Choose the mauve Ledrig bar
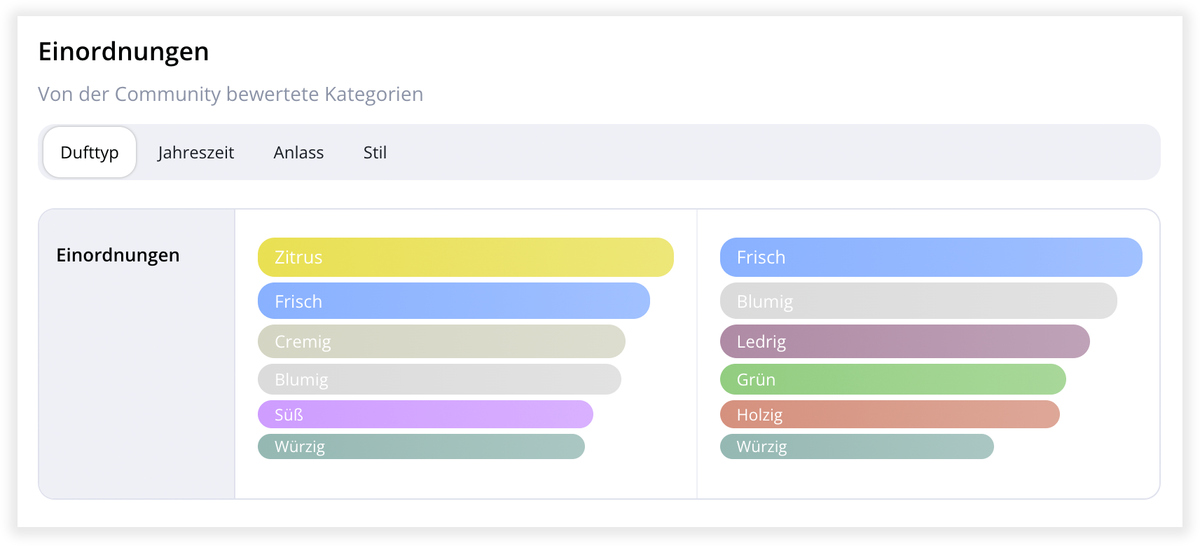 click(904, 341)
